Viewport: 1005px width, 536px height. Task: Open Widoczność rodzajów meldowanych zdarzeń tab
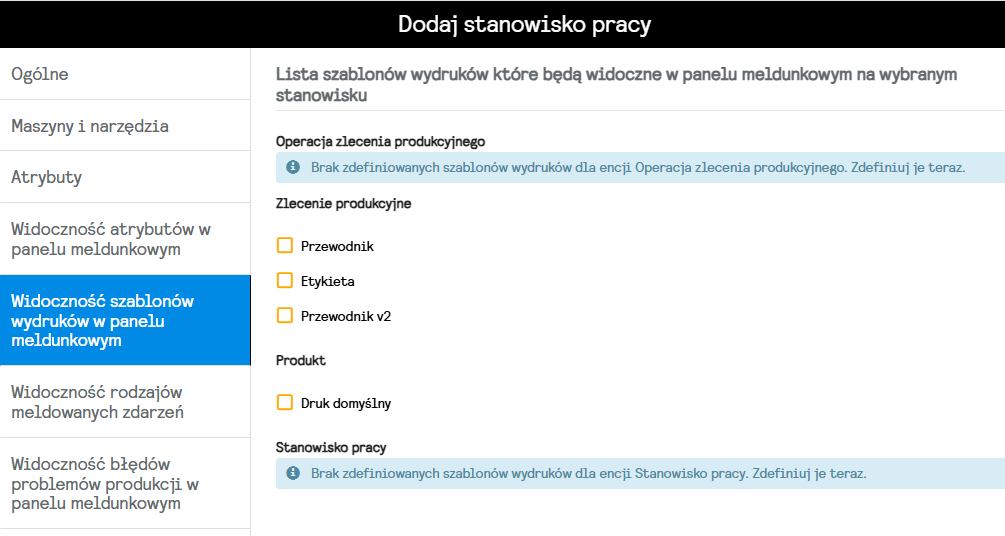point(125,402)
